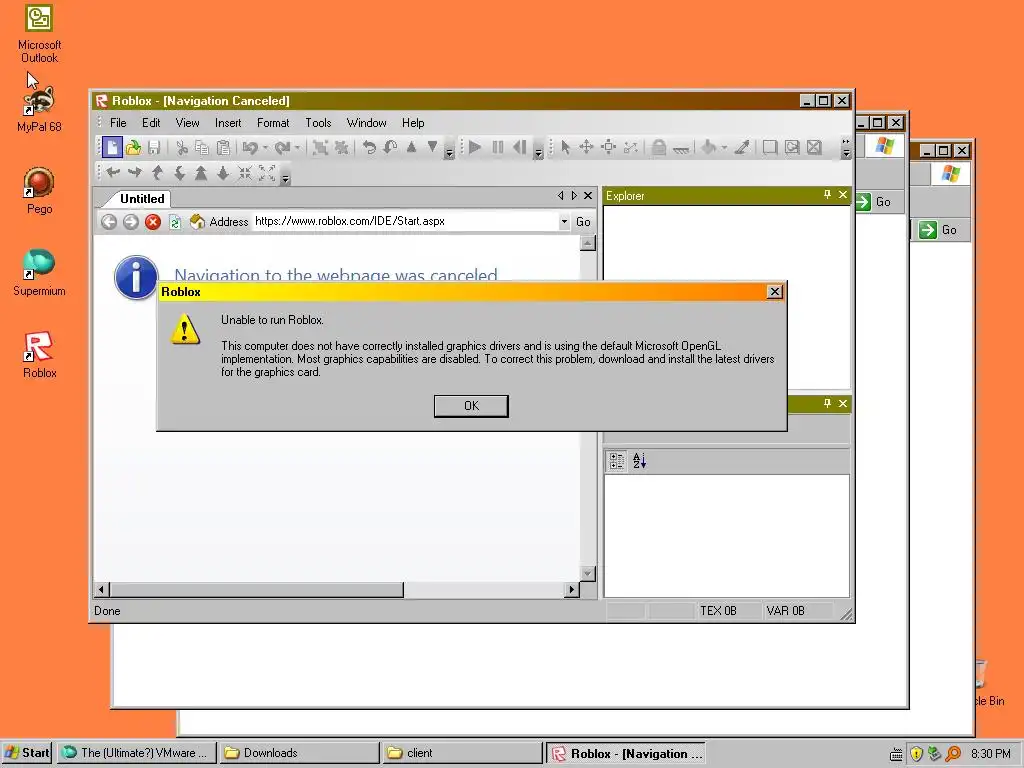Click the address URL input field
The image size is (1024, 768).
[405, 221]
